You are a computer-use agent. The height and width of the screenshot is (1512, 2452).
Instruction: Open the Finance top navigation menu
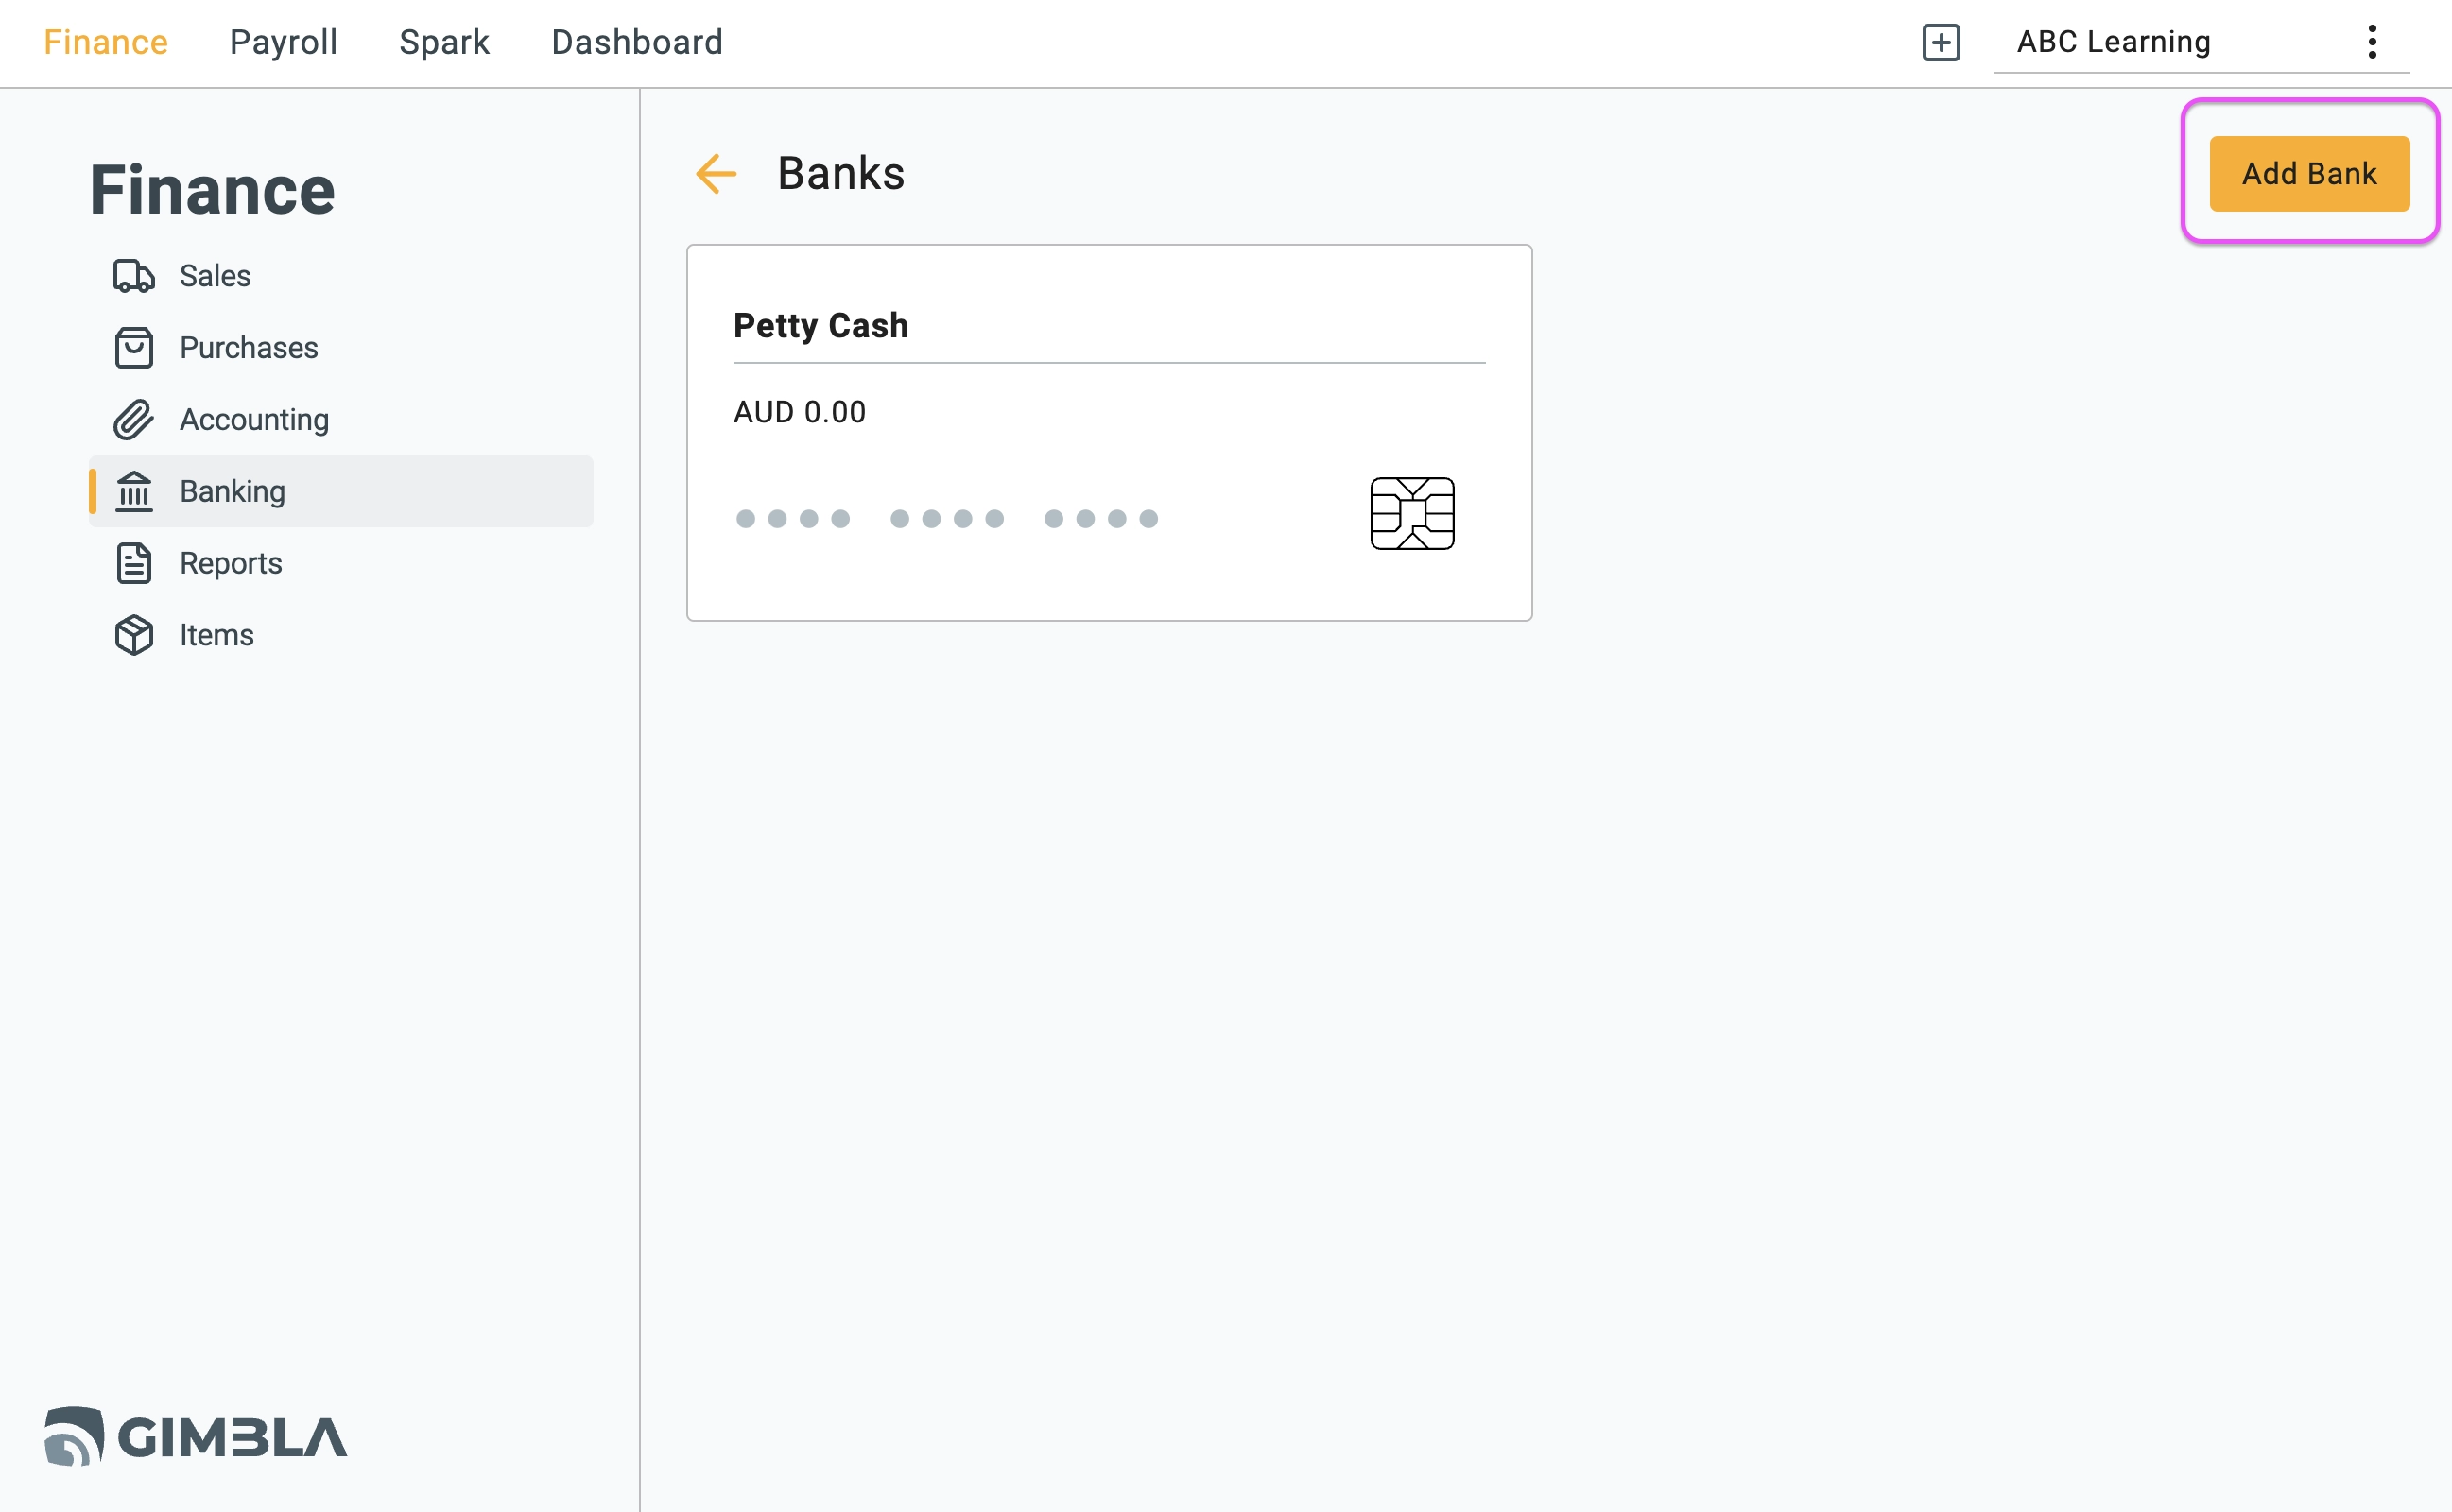tap(109, 42)
